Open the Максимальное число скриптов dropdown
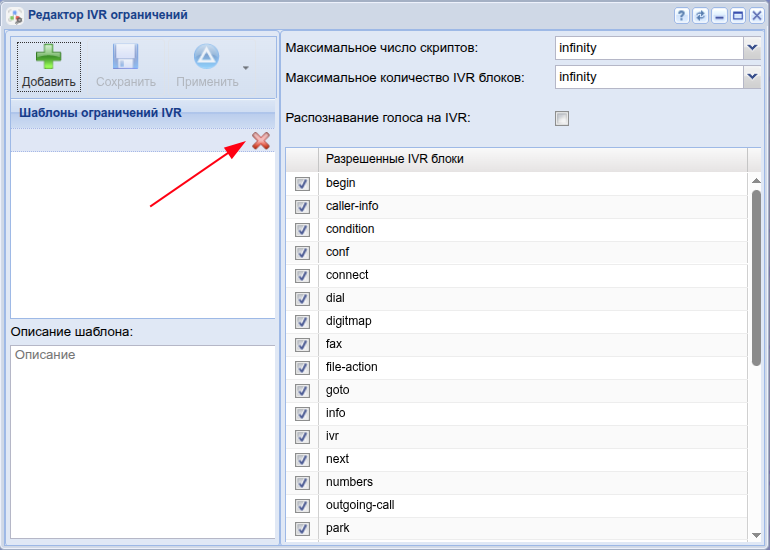 click(751, 47)
